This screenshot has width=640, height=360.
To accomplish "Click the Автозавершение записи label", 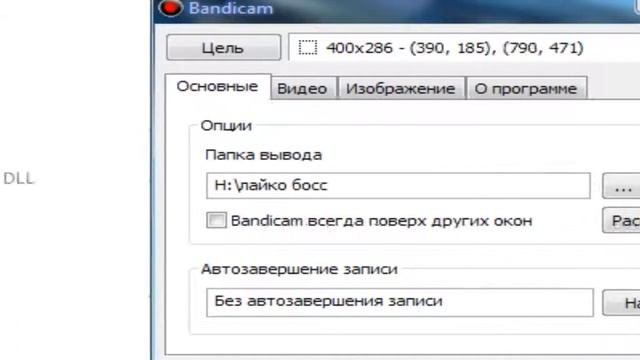I will point(299,269).
